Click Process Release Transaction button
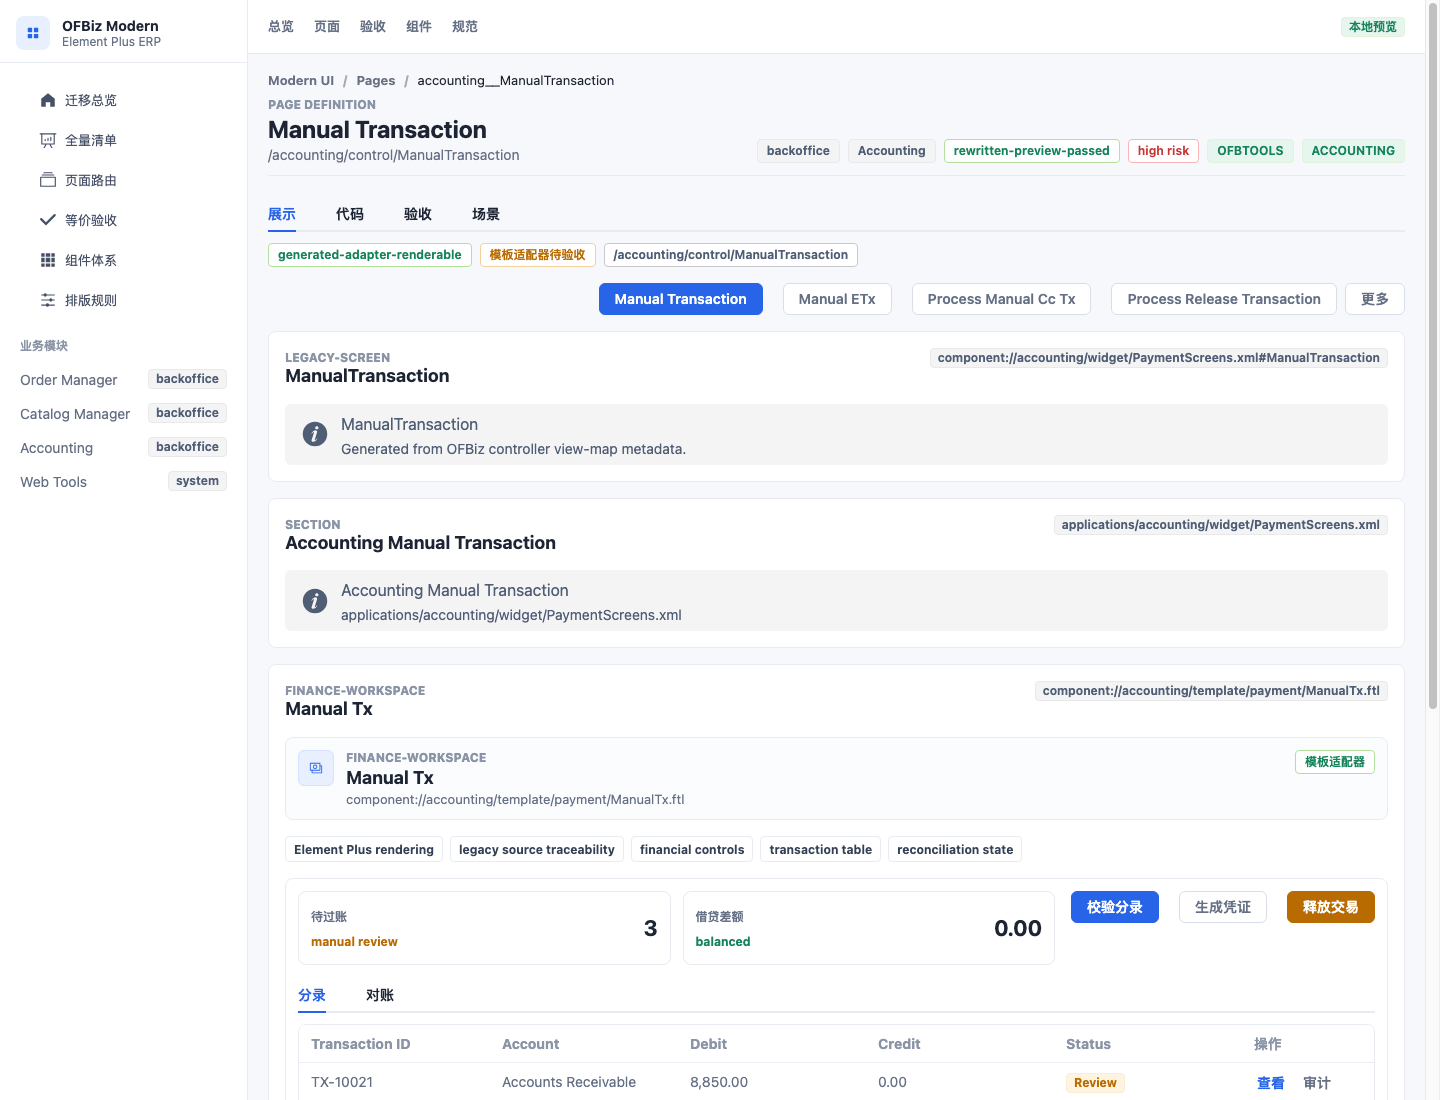 (x=1224, y=299)
